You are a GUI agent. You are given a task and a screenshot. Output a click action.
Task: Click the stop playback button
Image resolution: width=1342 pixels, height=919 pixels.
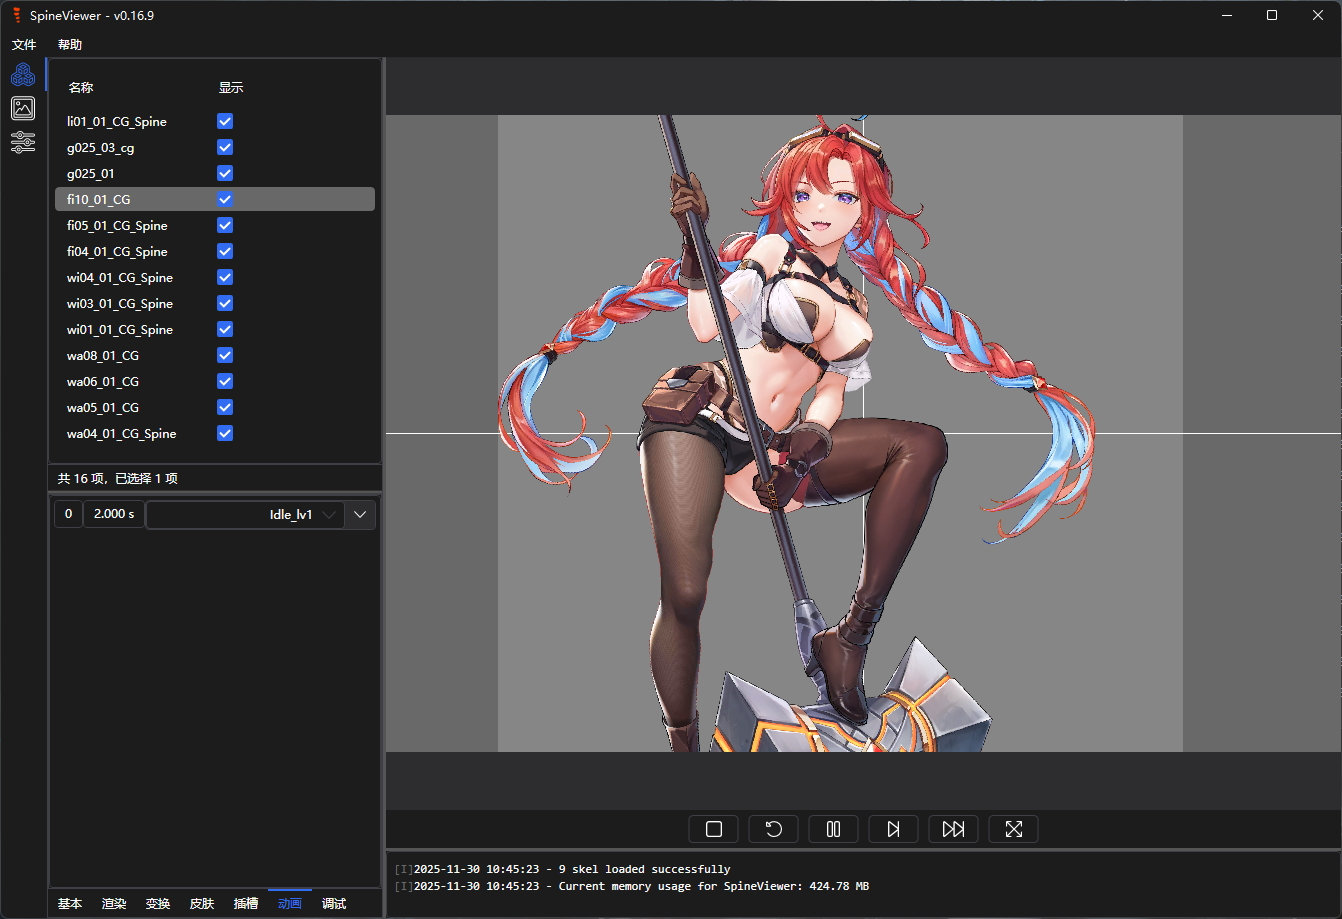(714, 829)
